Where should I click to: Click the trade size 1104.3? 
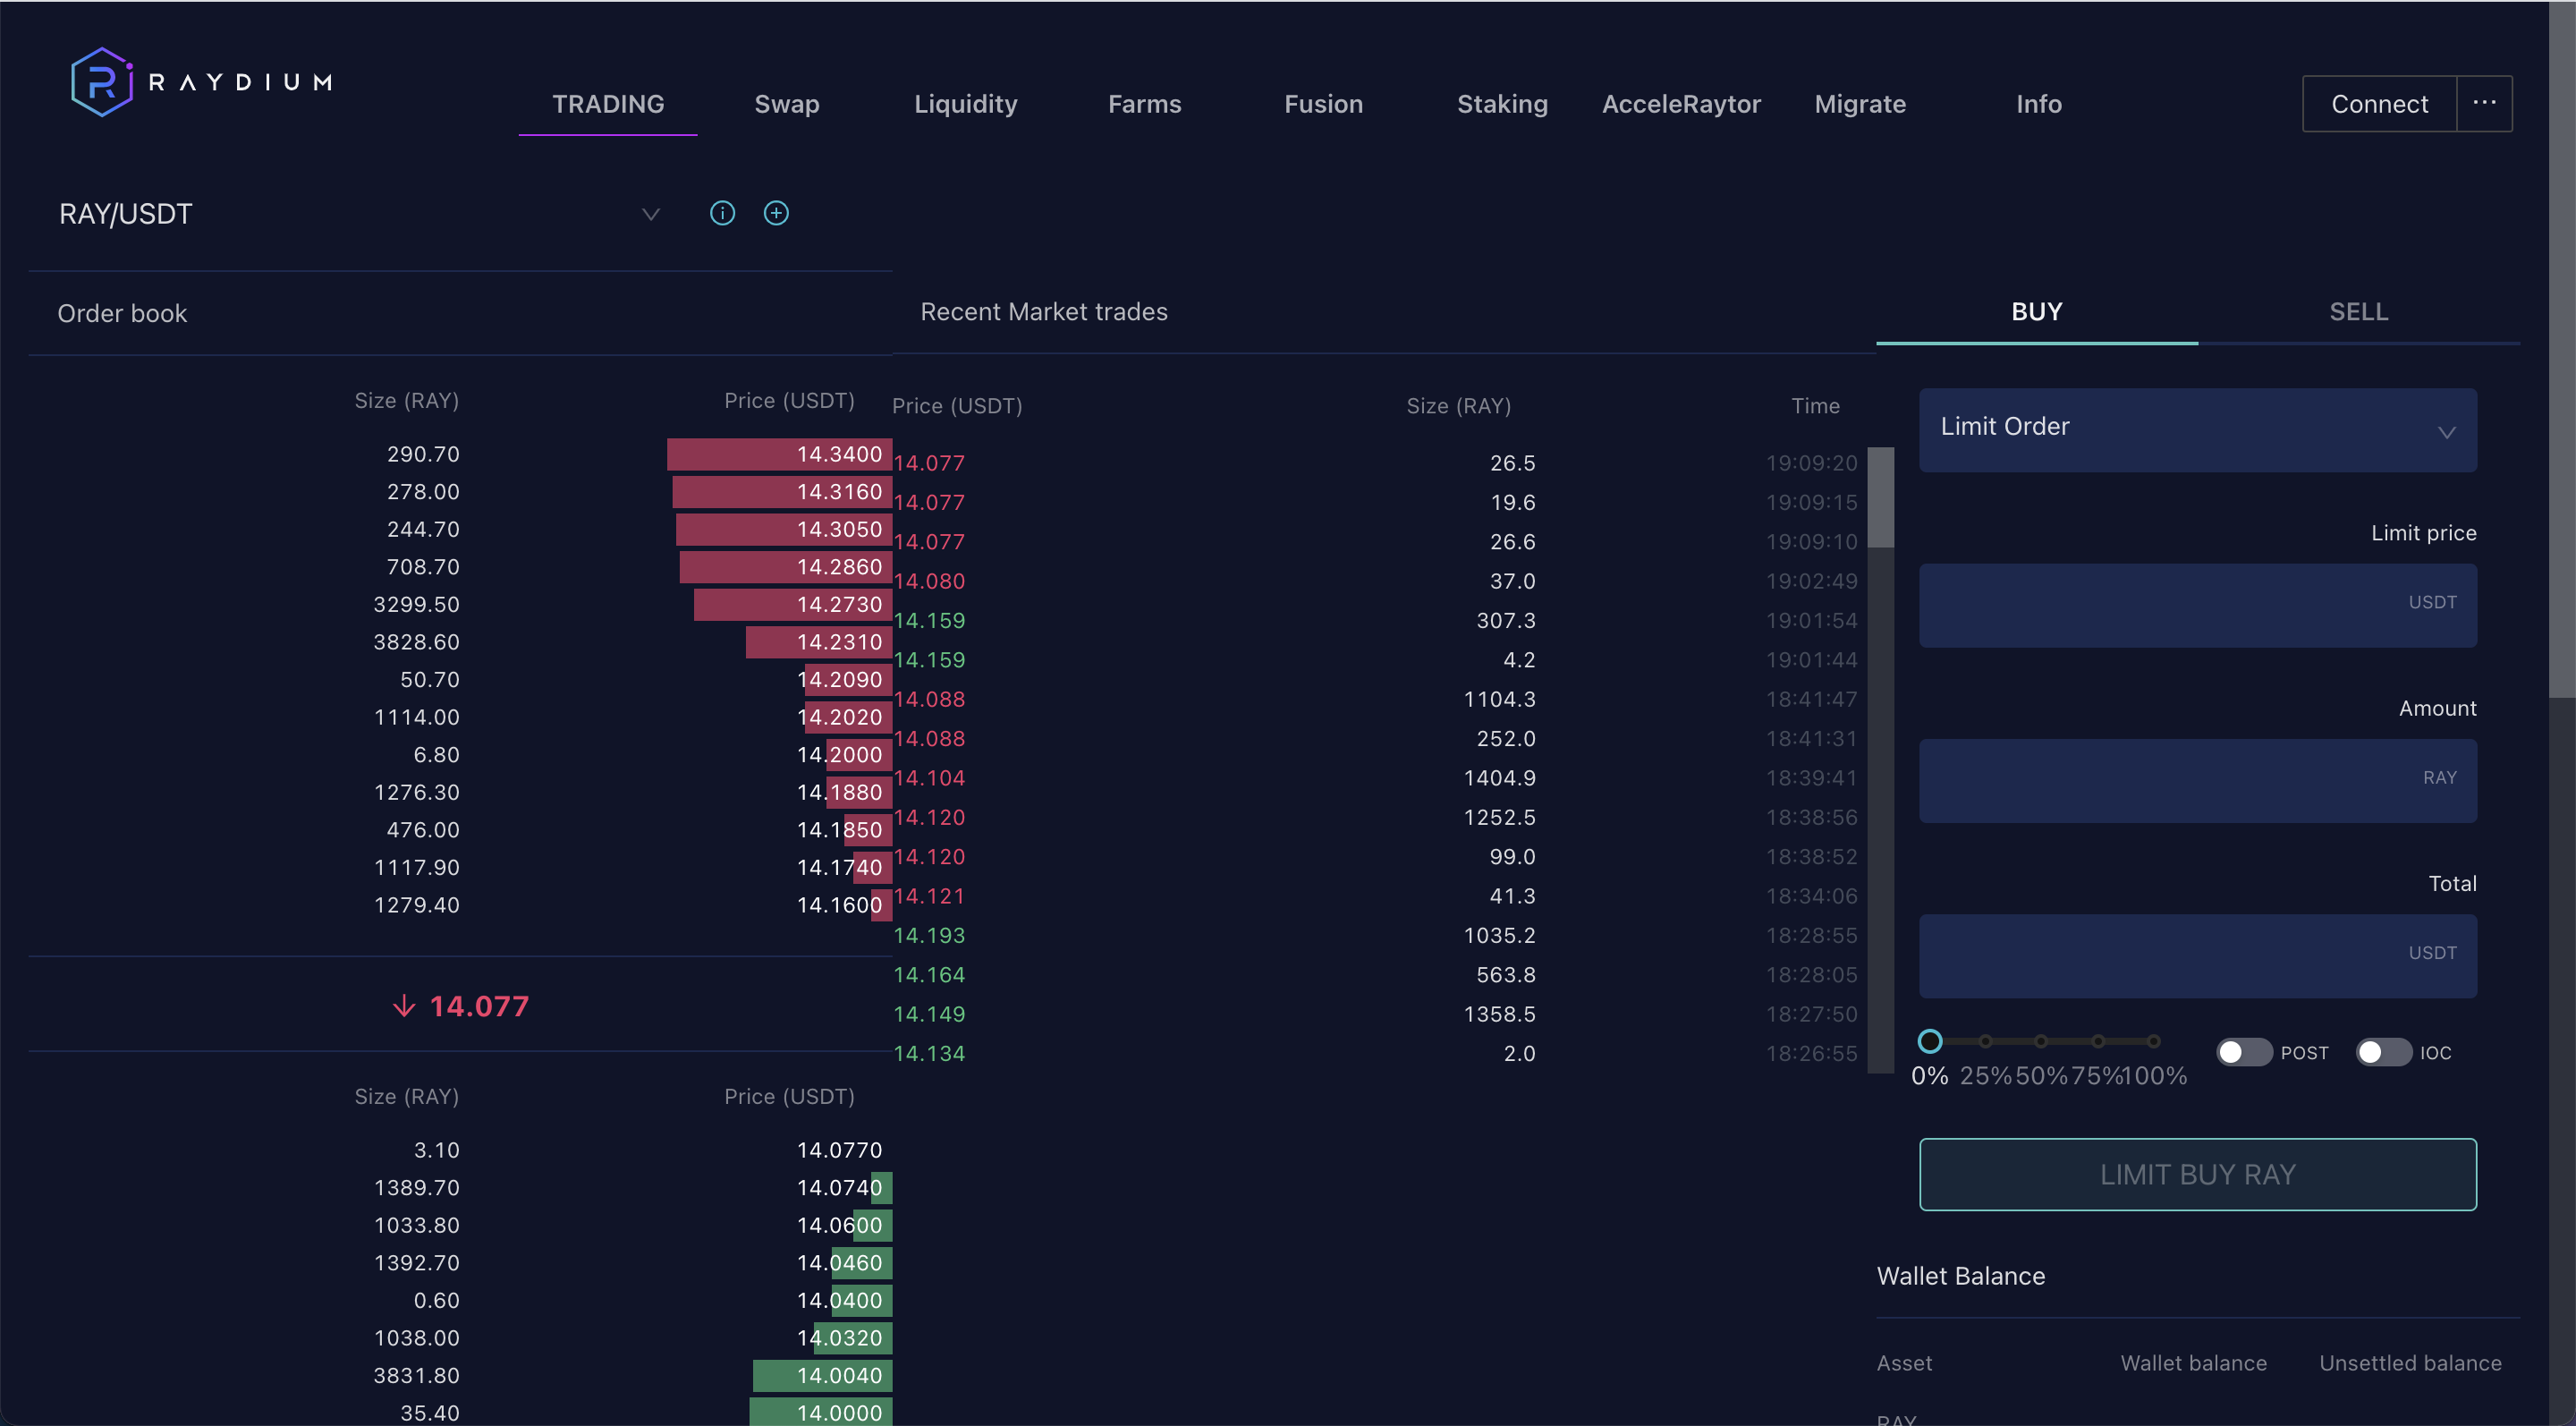click(x=1499, y=699)
